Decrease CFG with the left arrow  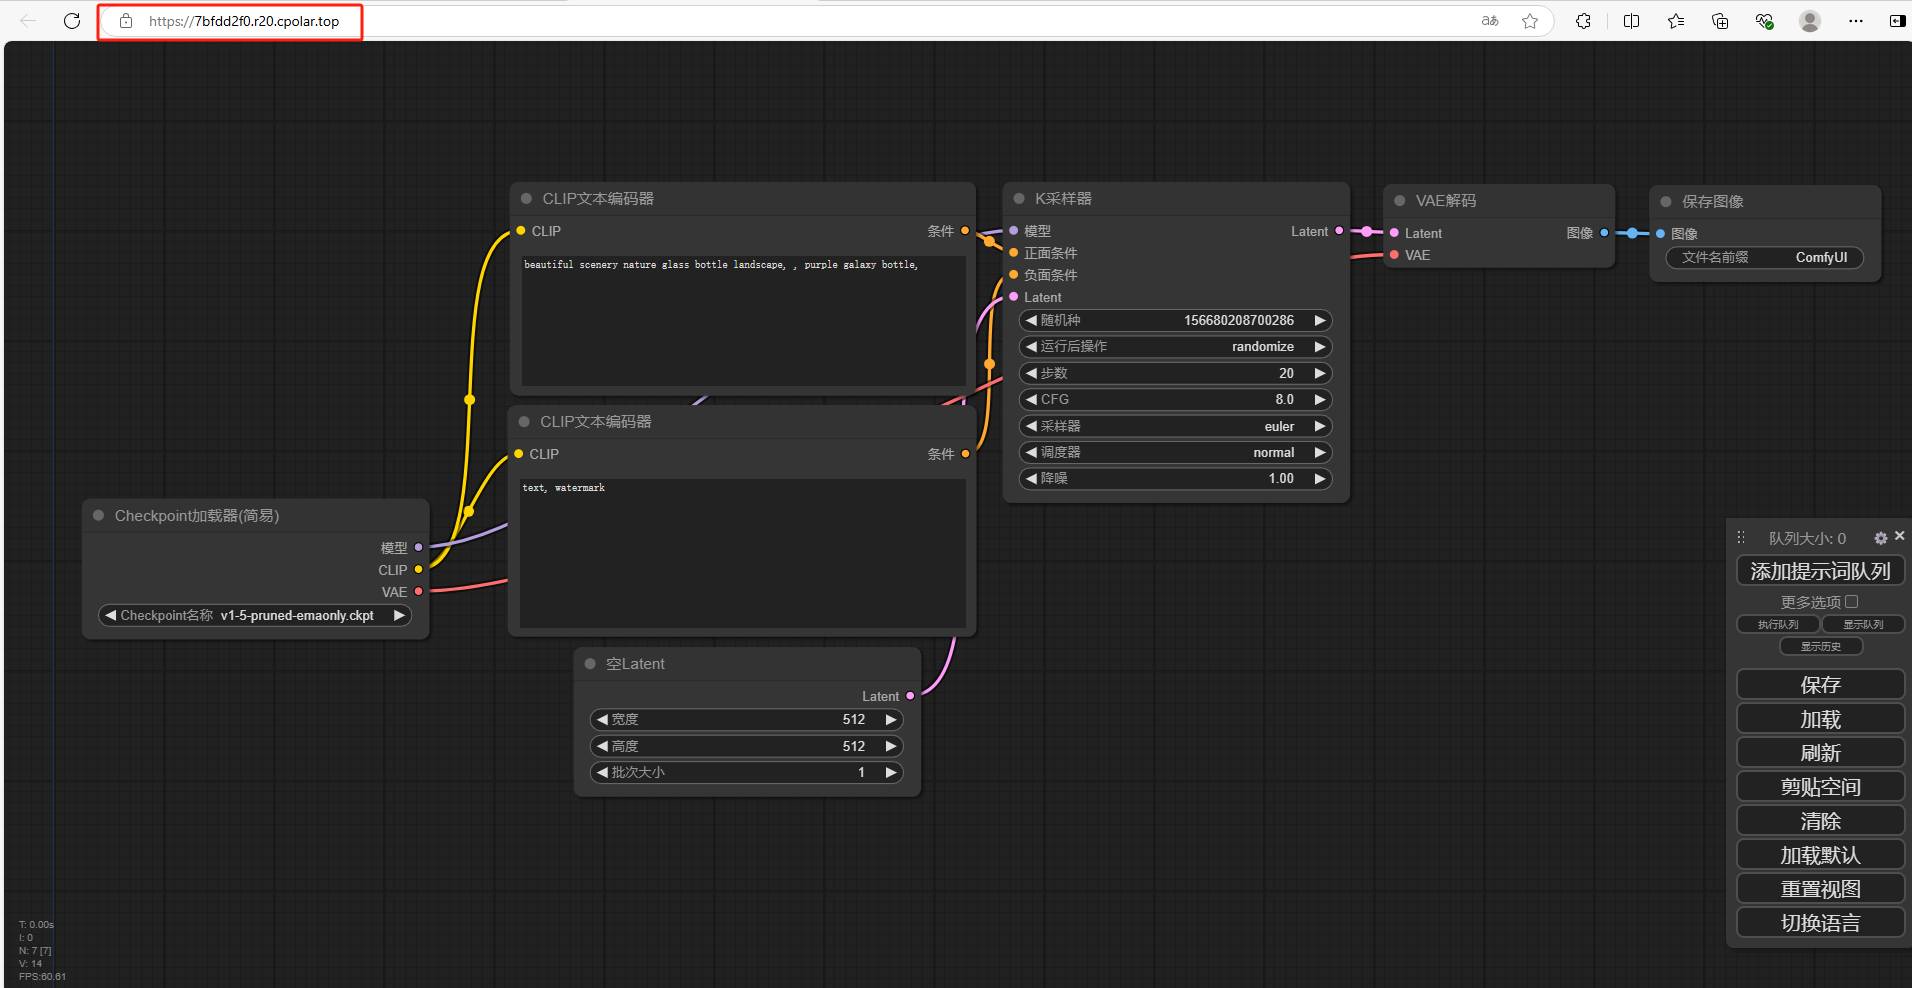1031,399
